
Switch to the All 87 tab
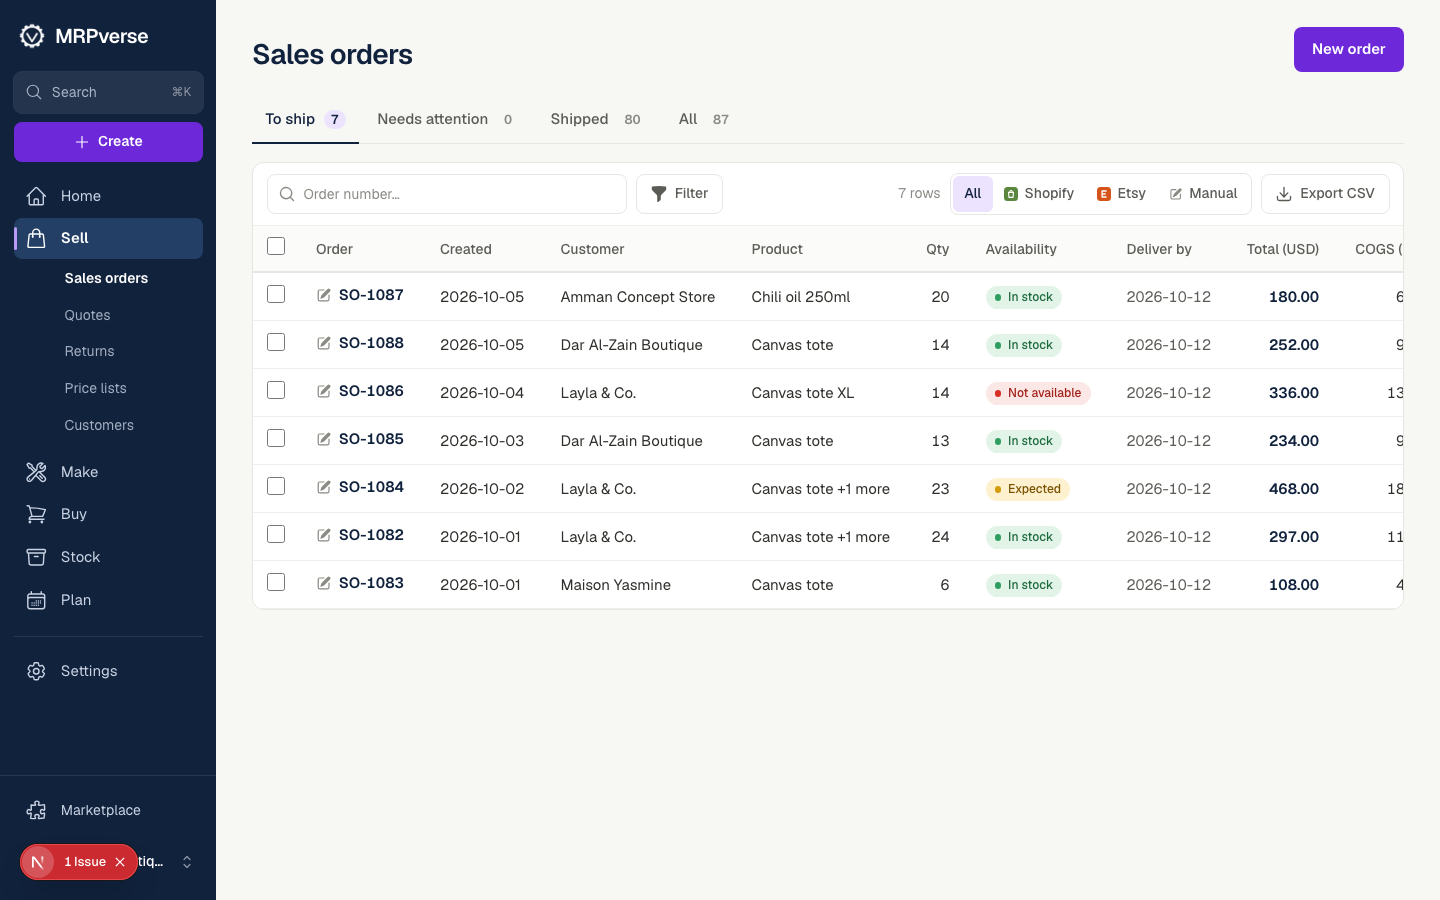[x=704, y=119]
